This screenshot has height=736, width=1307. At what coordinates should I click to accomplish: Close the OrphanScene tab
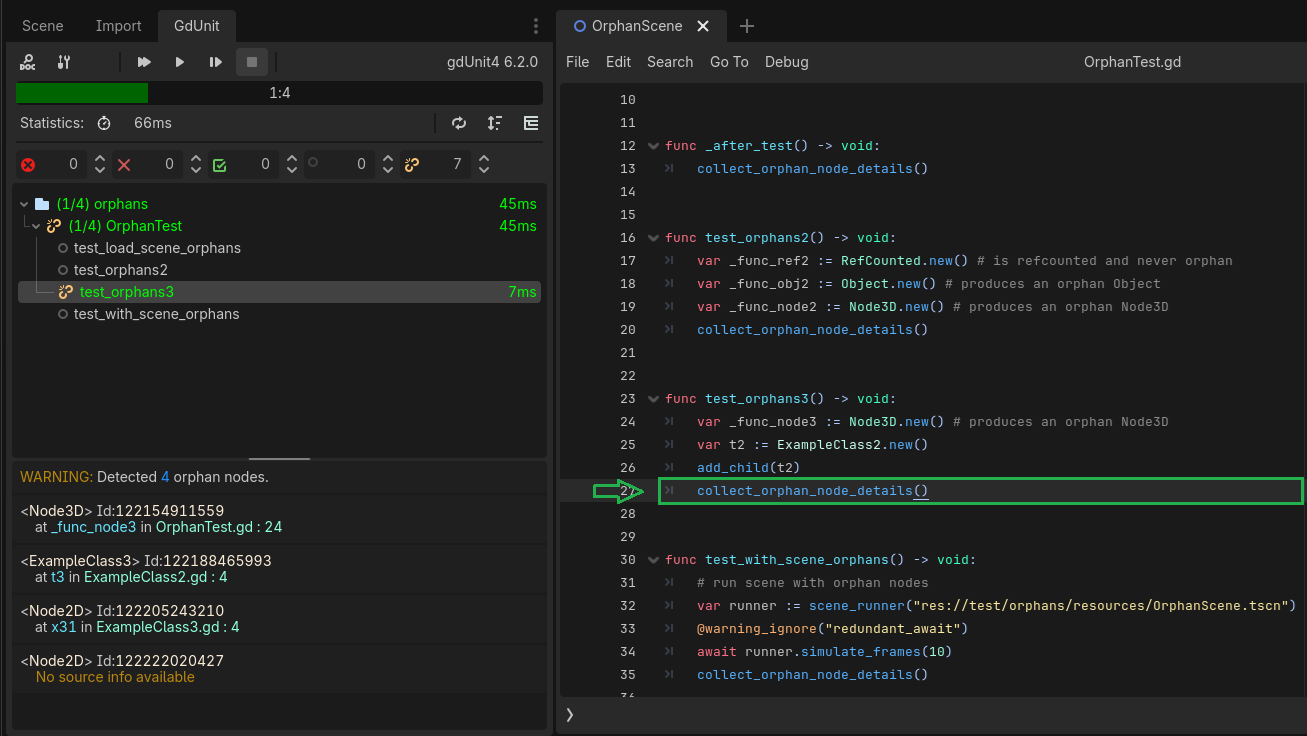703,26
